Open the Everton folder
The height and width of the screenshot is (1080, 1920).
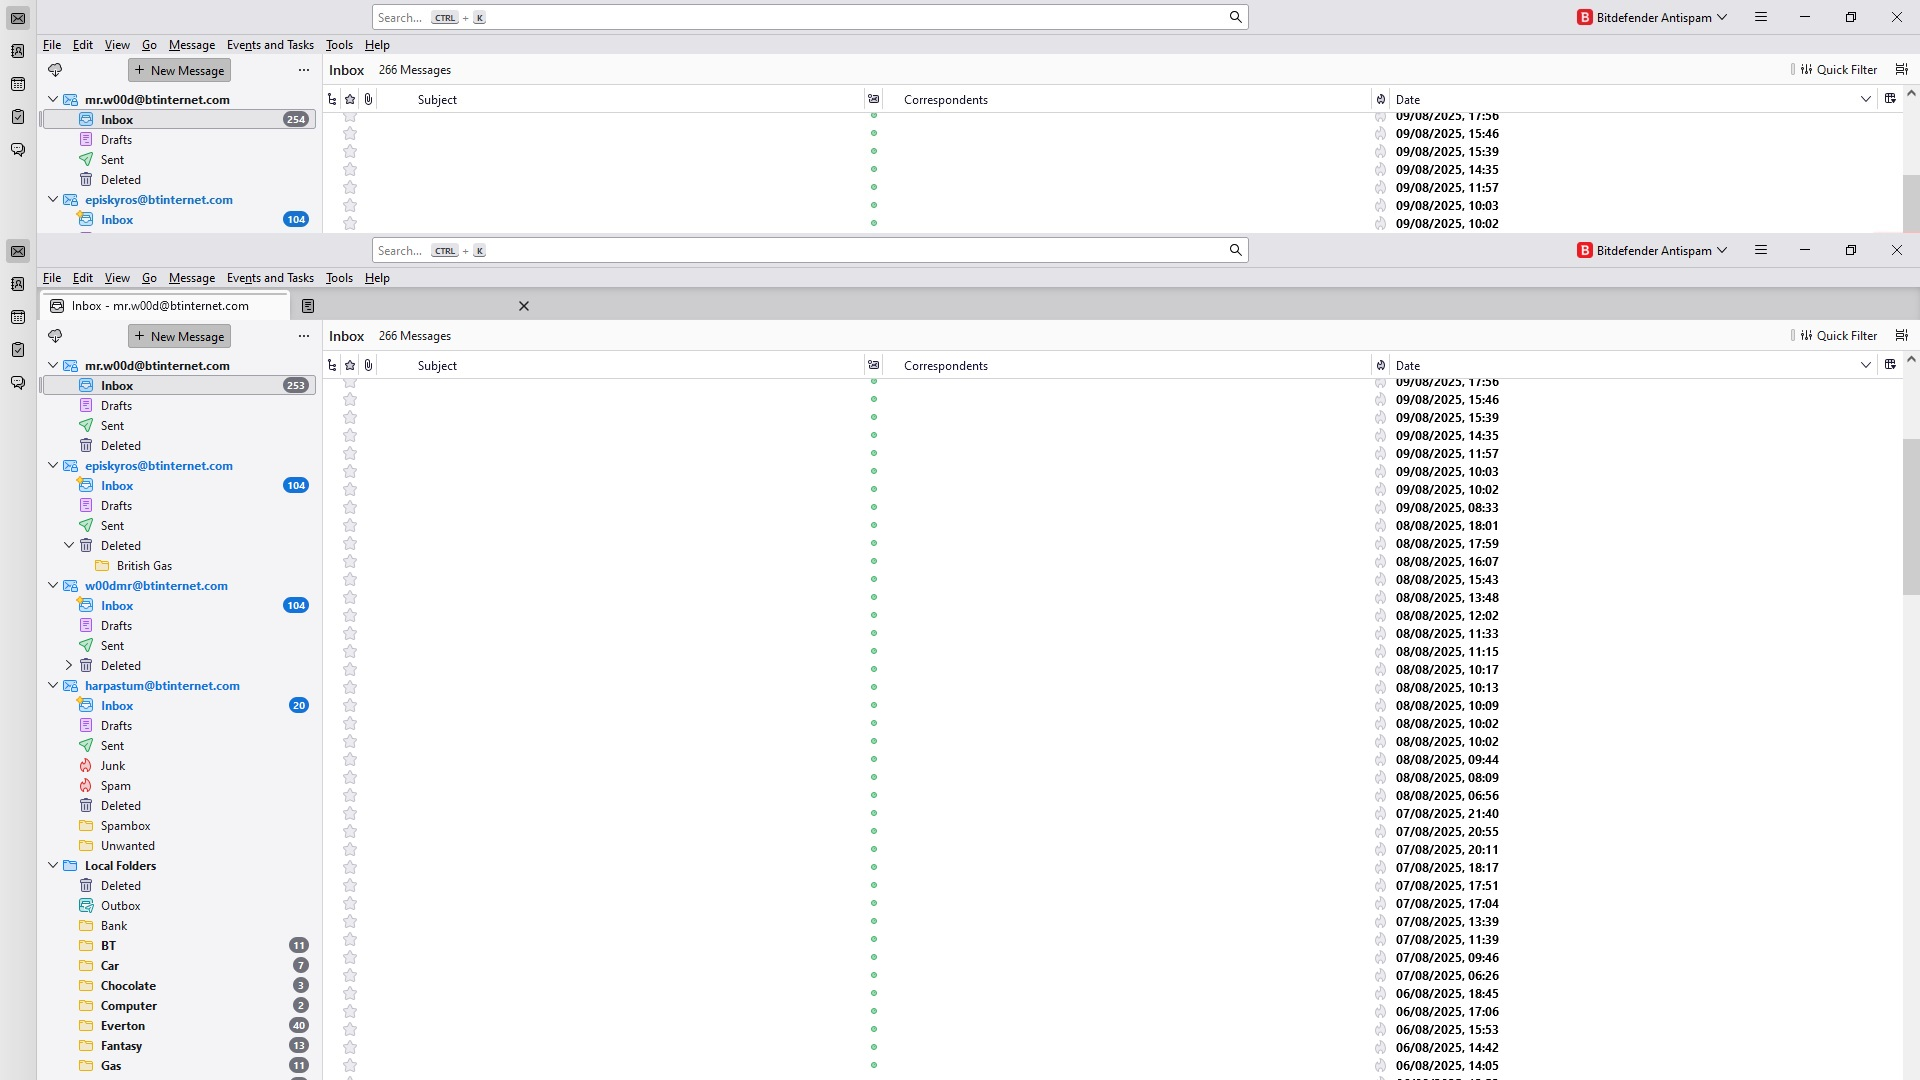pyautogui.click(x=123, y=1026)
